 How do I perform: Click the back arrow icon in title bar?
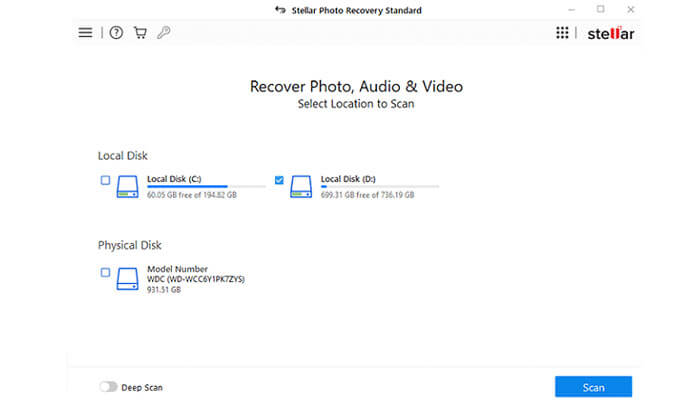(x=280, y=10)
